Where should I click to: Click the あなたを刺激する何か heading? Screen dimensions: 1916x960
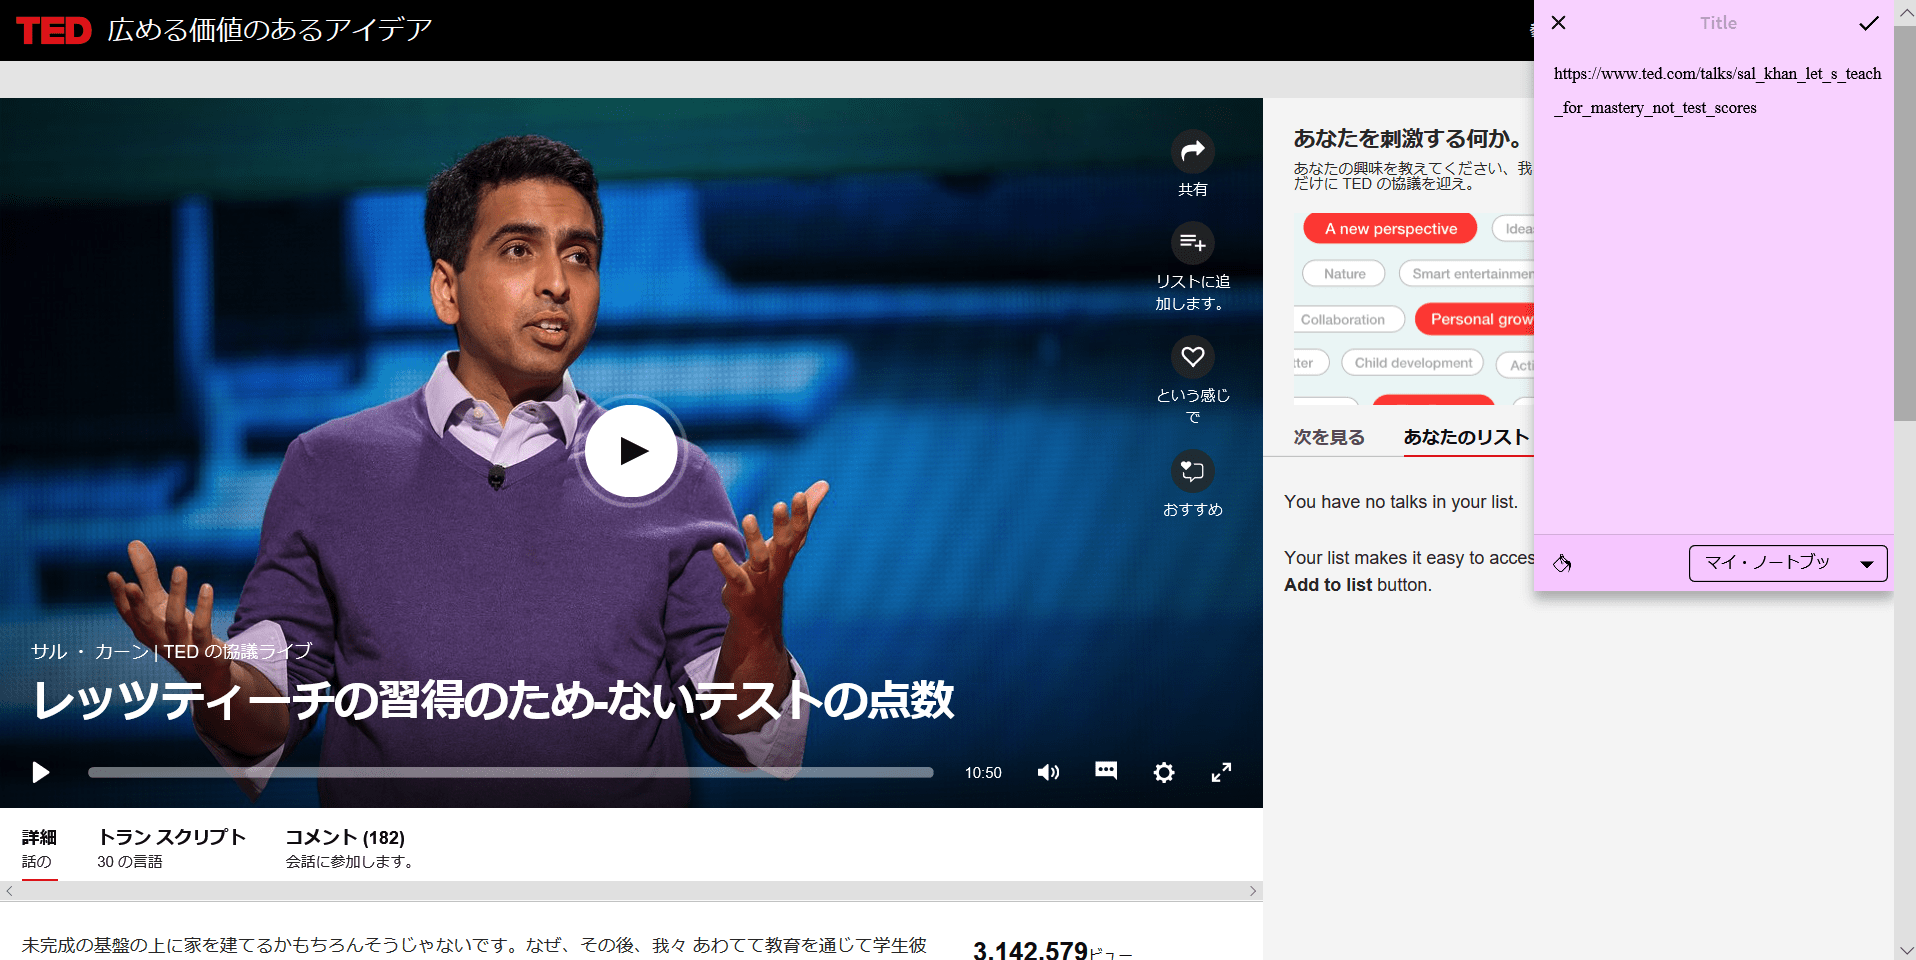[1407, 138]
